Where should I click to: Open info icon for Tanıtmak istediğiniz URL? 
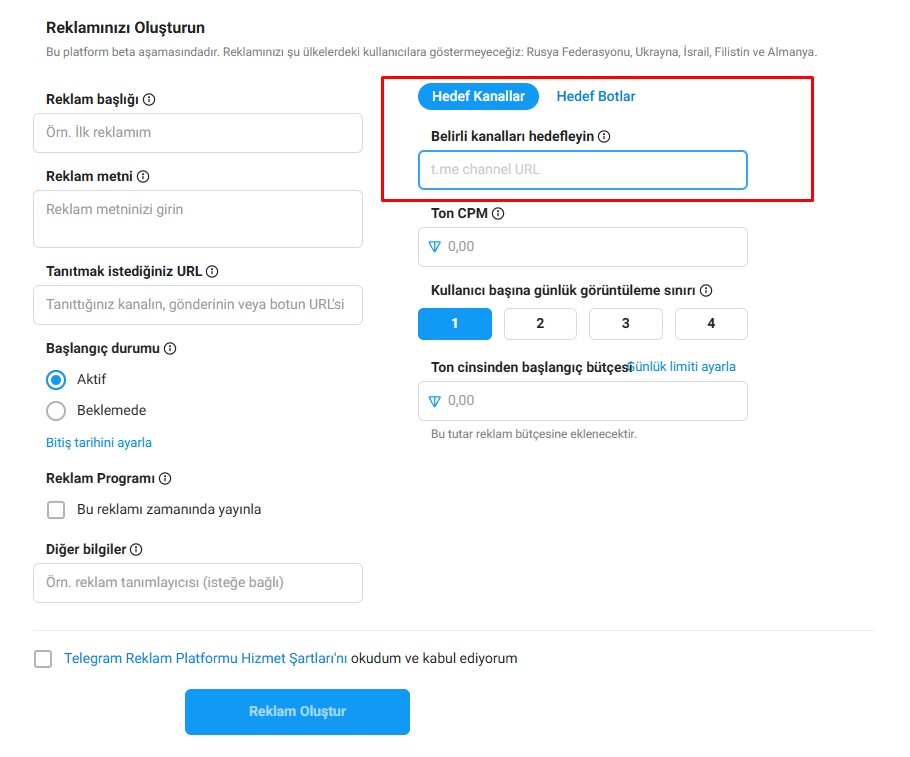212,271
